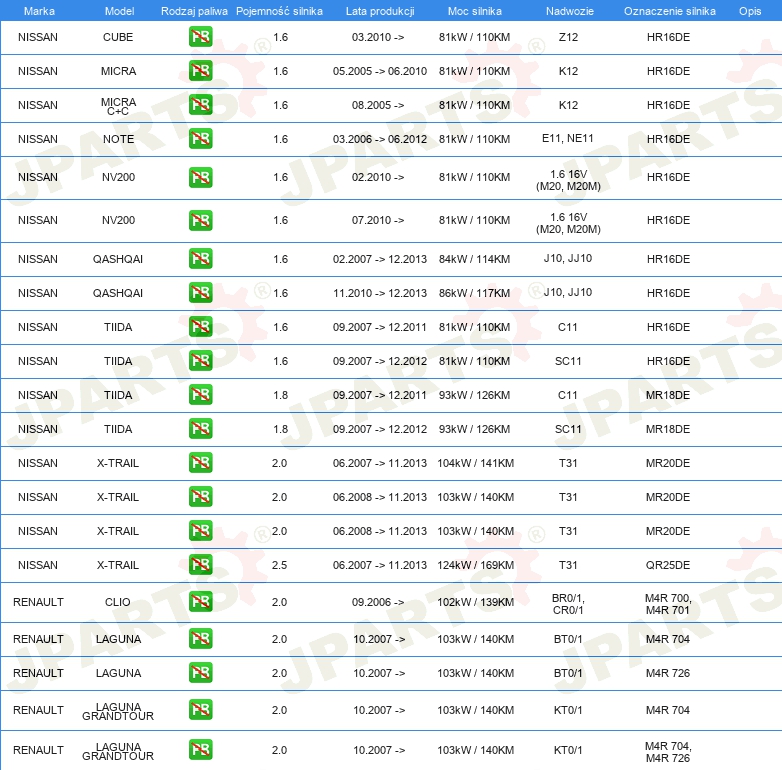The image size is (782, 770).
Task: Select the BR0/1, CR0/1 body cell
Action: 568,604
